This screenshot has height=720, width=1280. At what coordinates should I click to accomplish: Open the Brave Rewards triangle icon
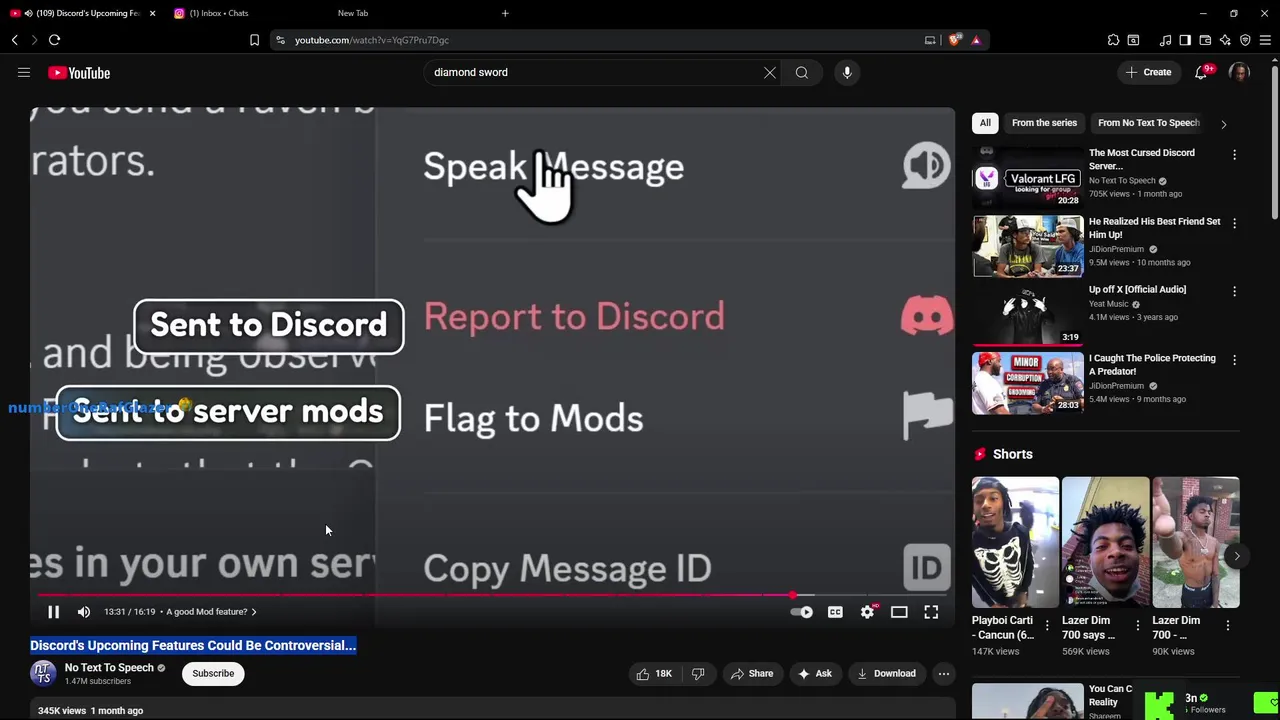point(976,40)
